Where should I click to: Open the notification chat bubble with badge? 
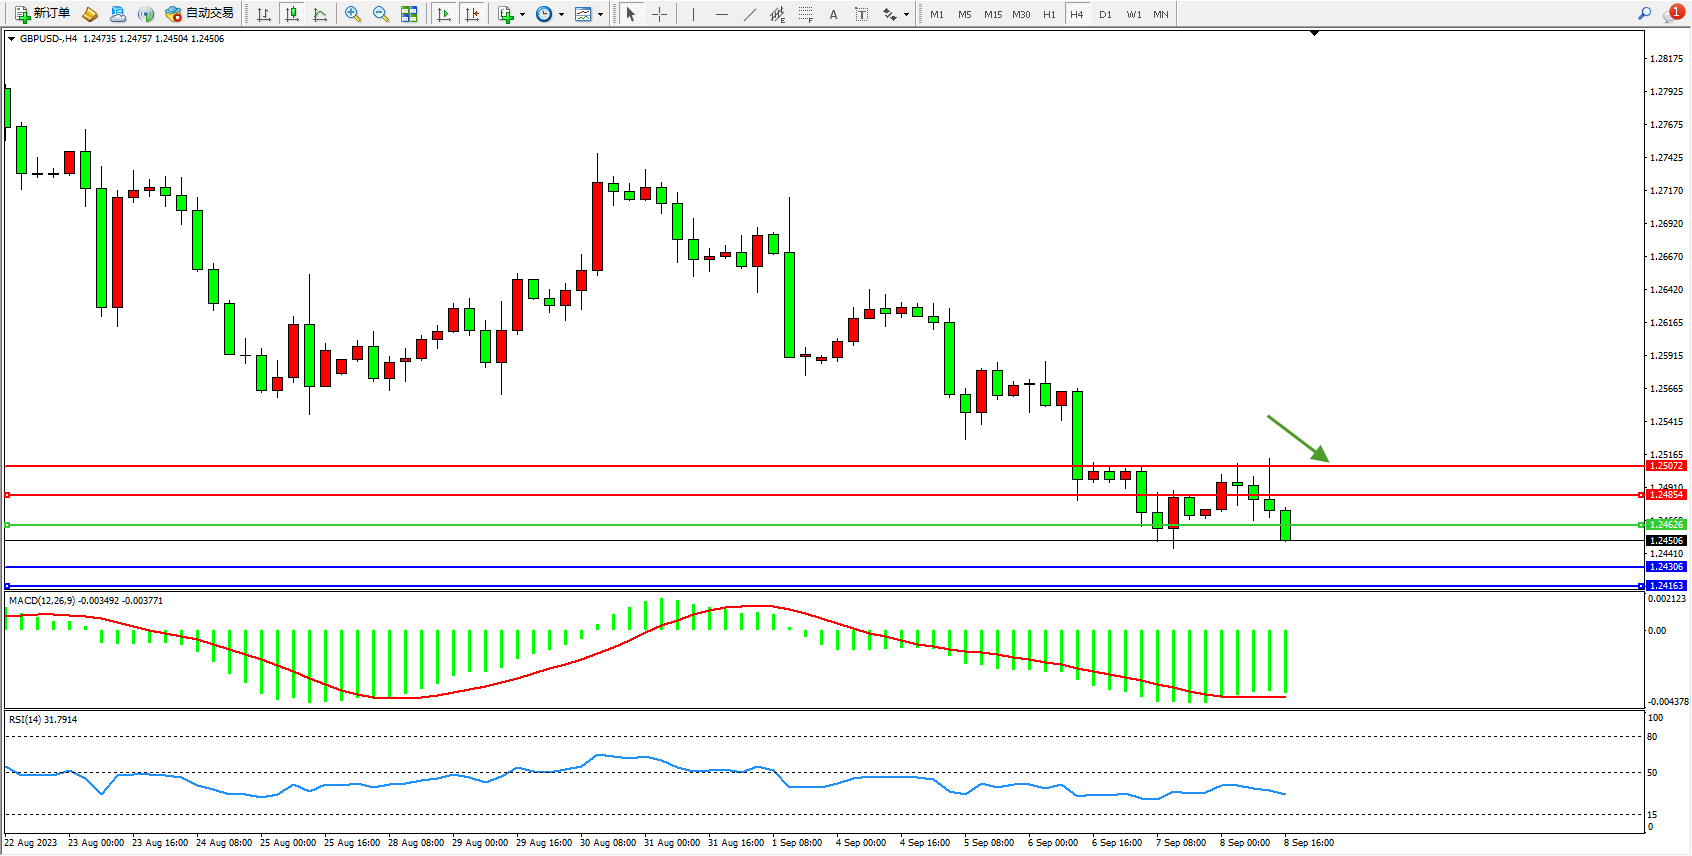click(1672, 14)
